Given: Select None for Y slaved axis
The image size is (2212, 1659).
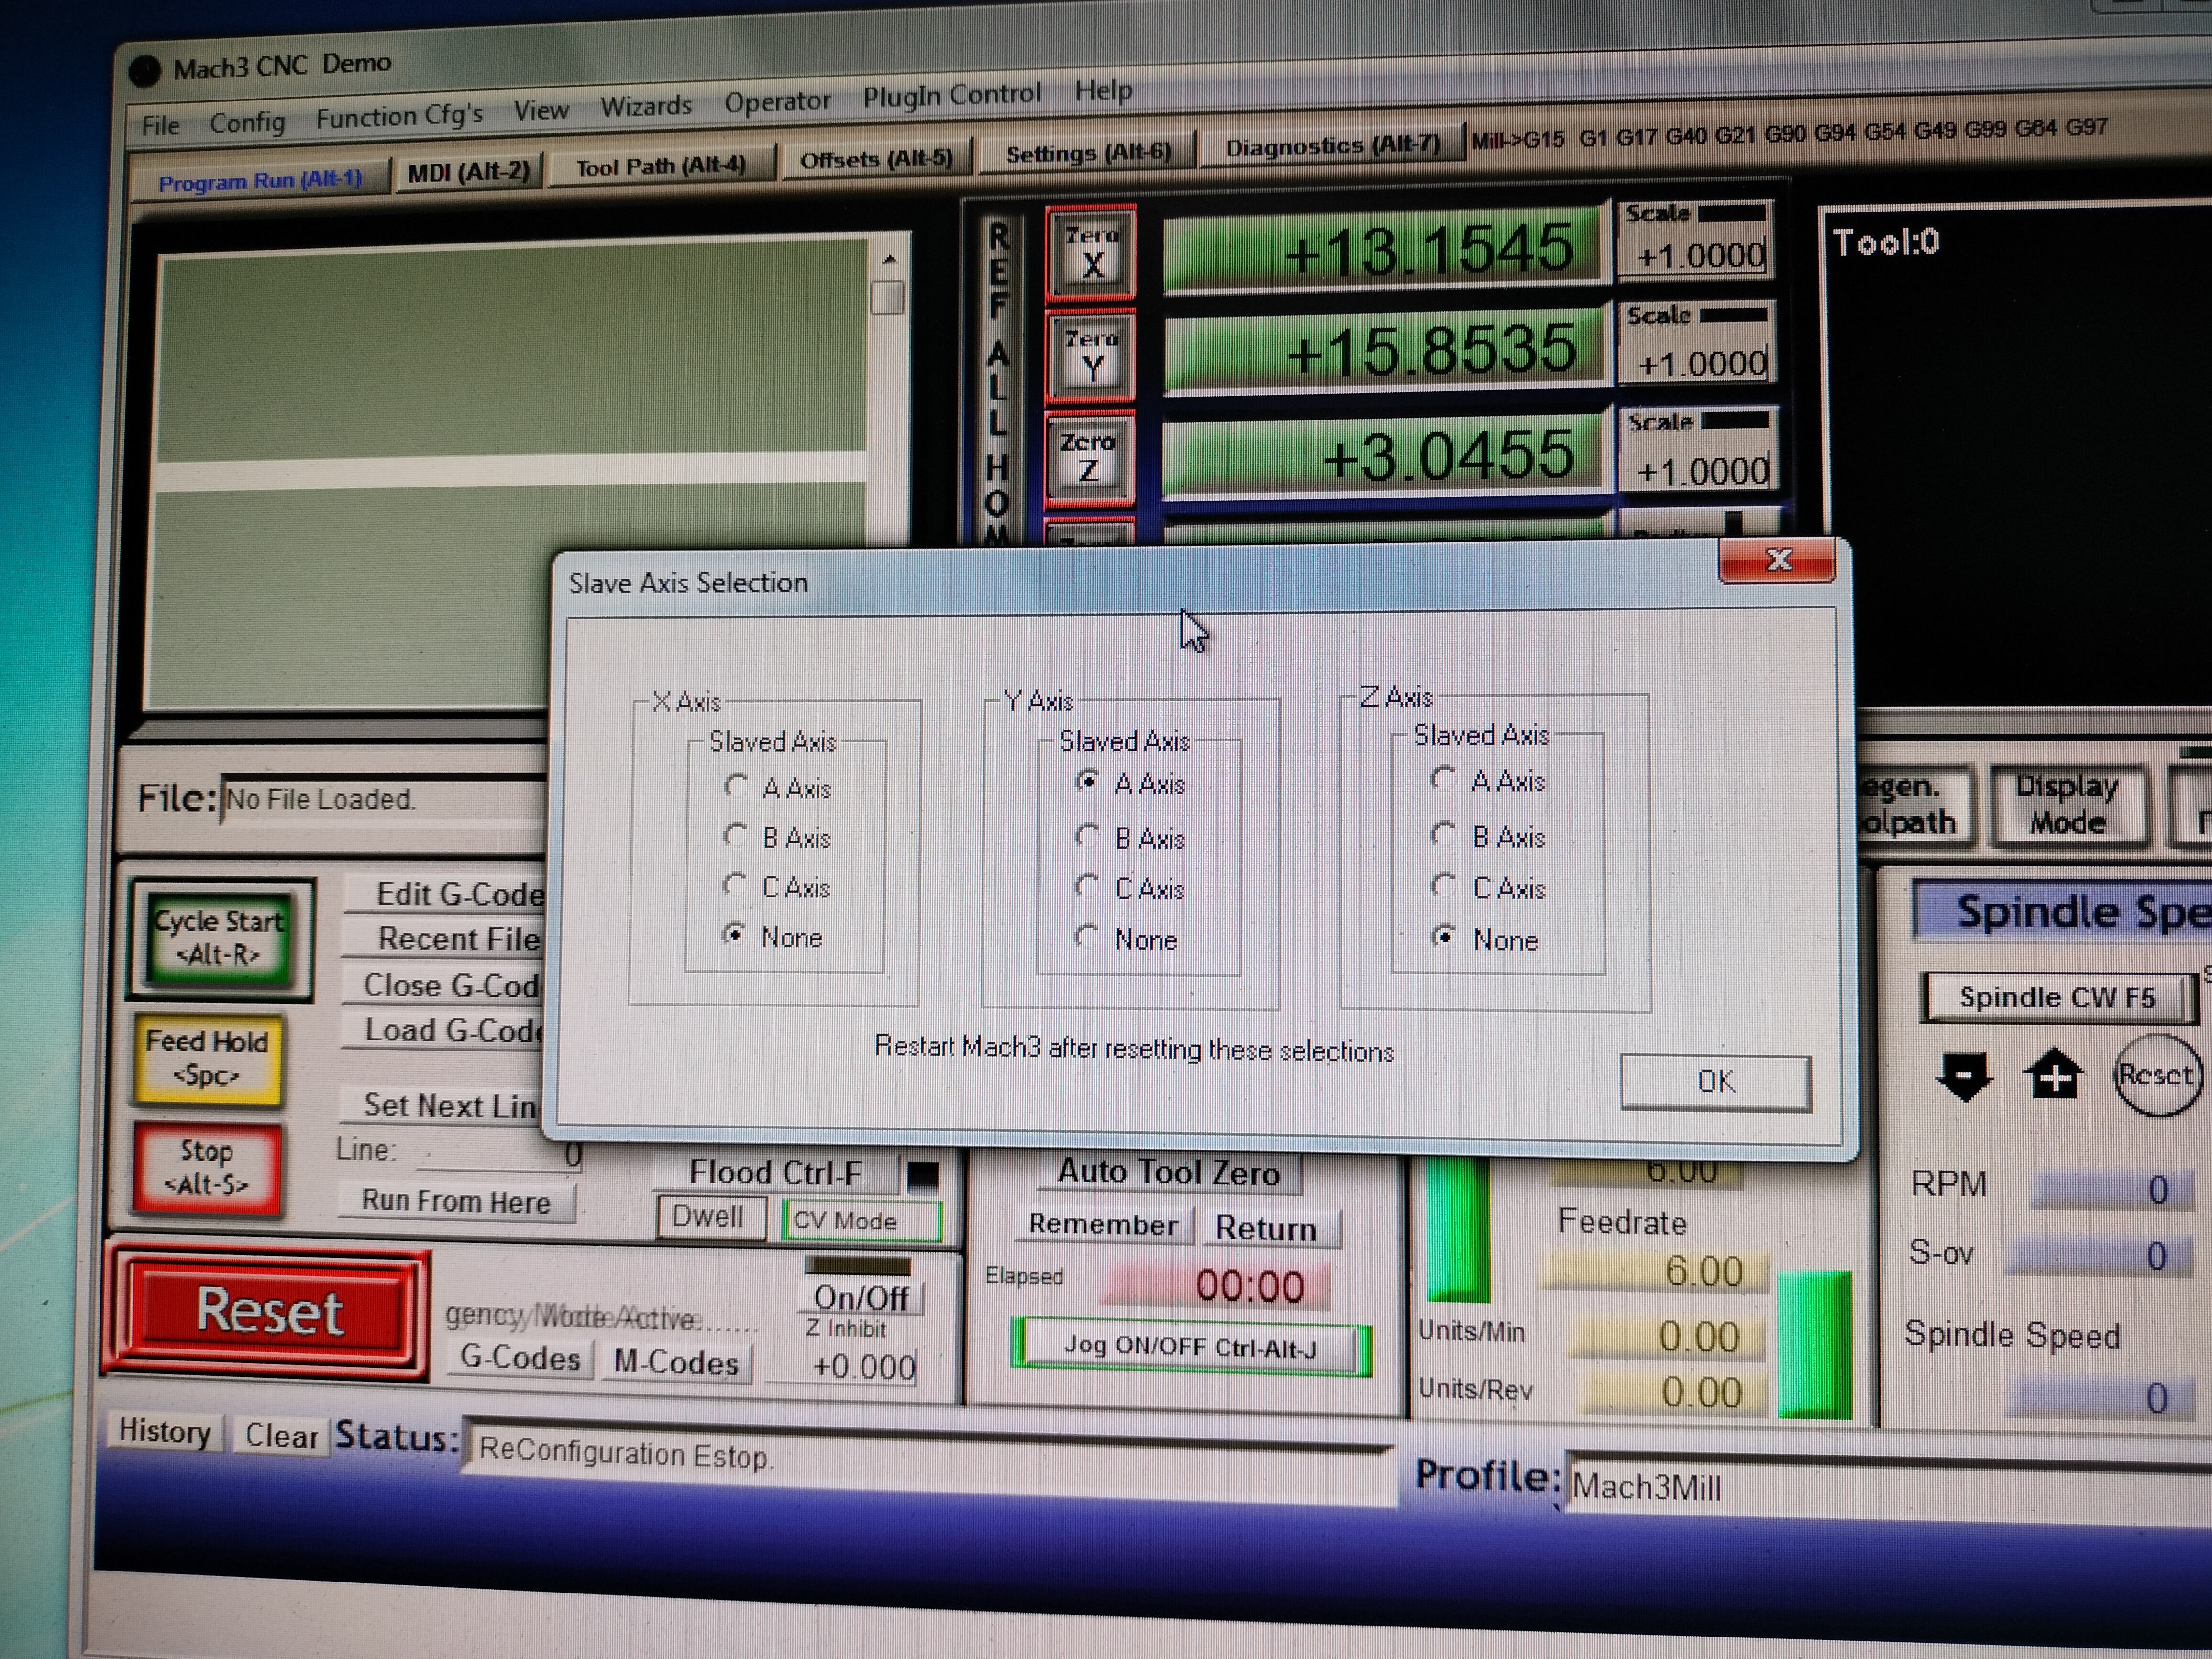Looking at the screenshot, I should [x=1087, y=938].
